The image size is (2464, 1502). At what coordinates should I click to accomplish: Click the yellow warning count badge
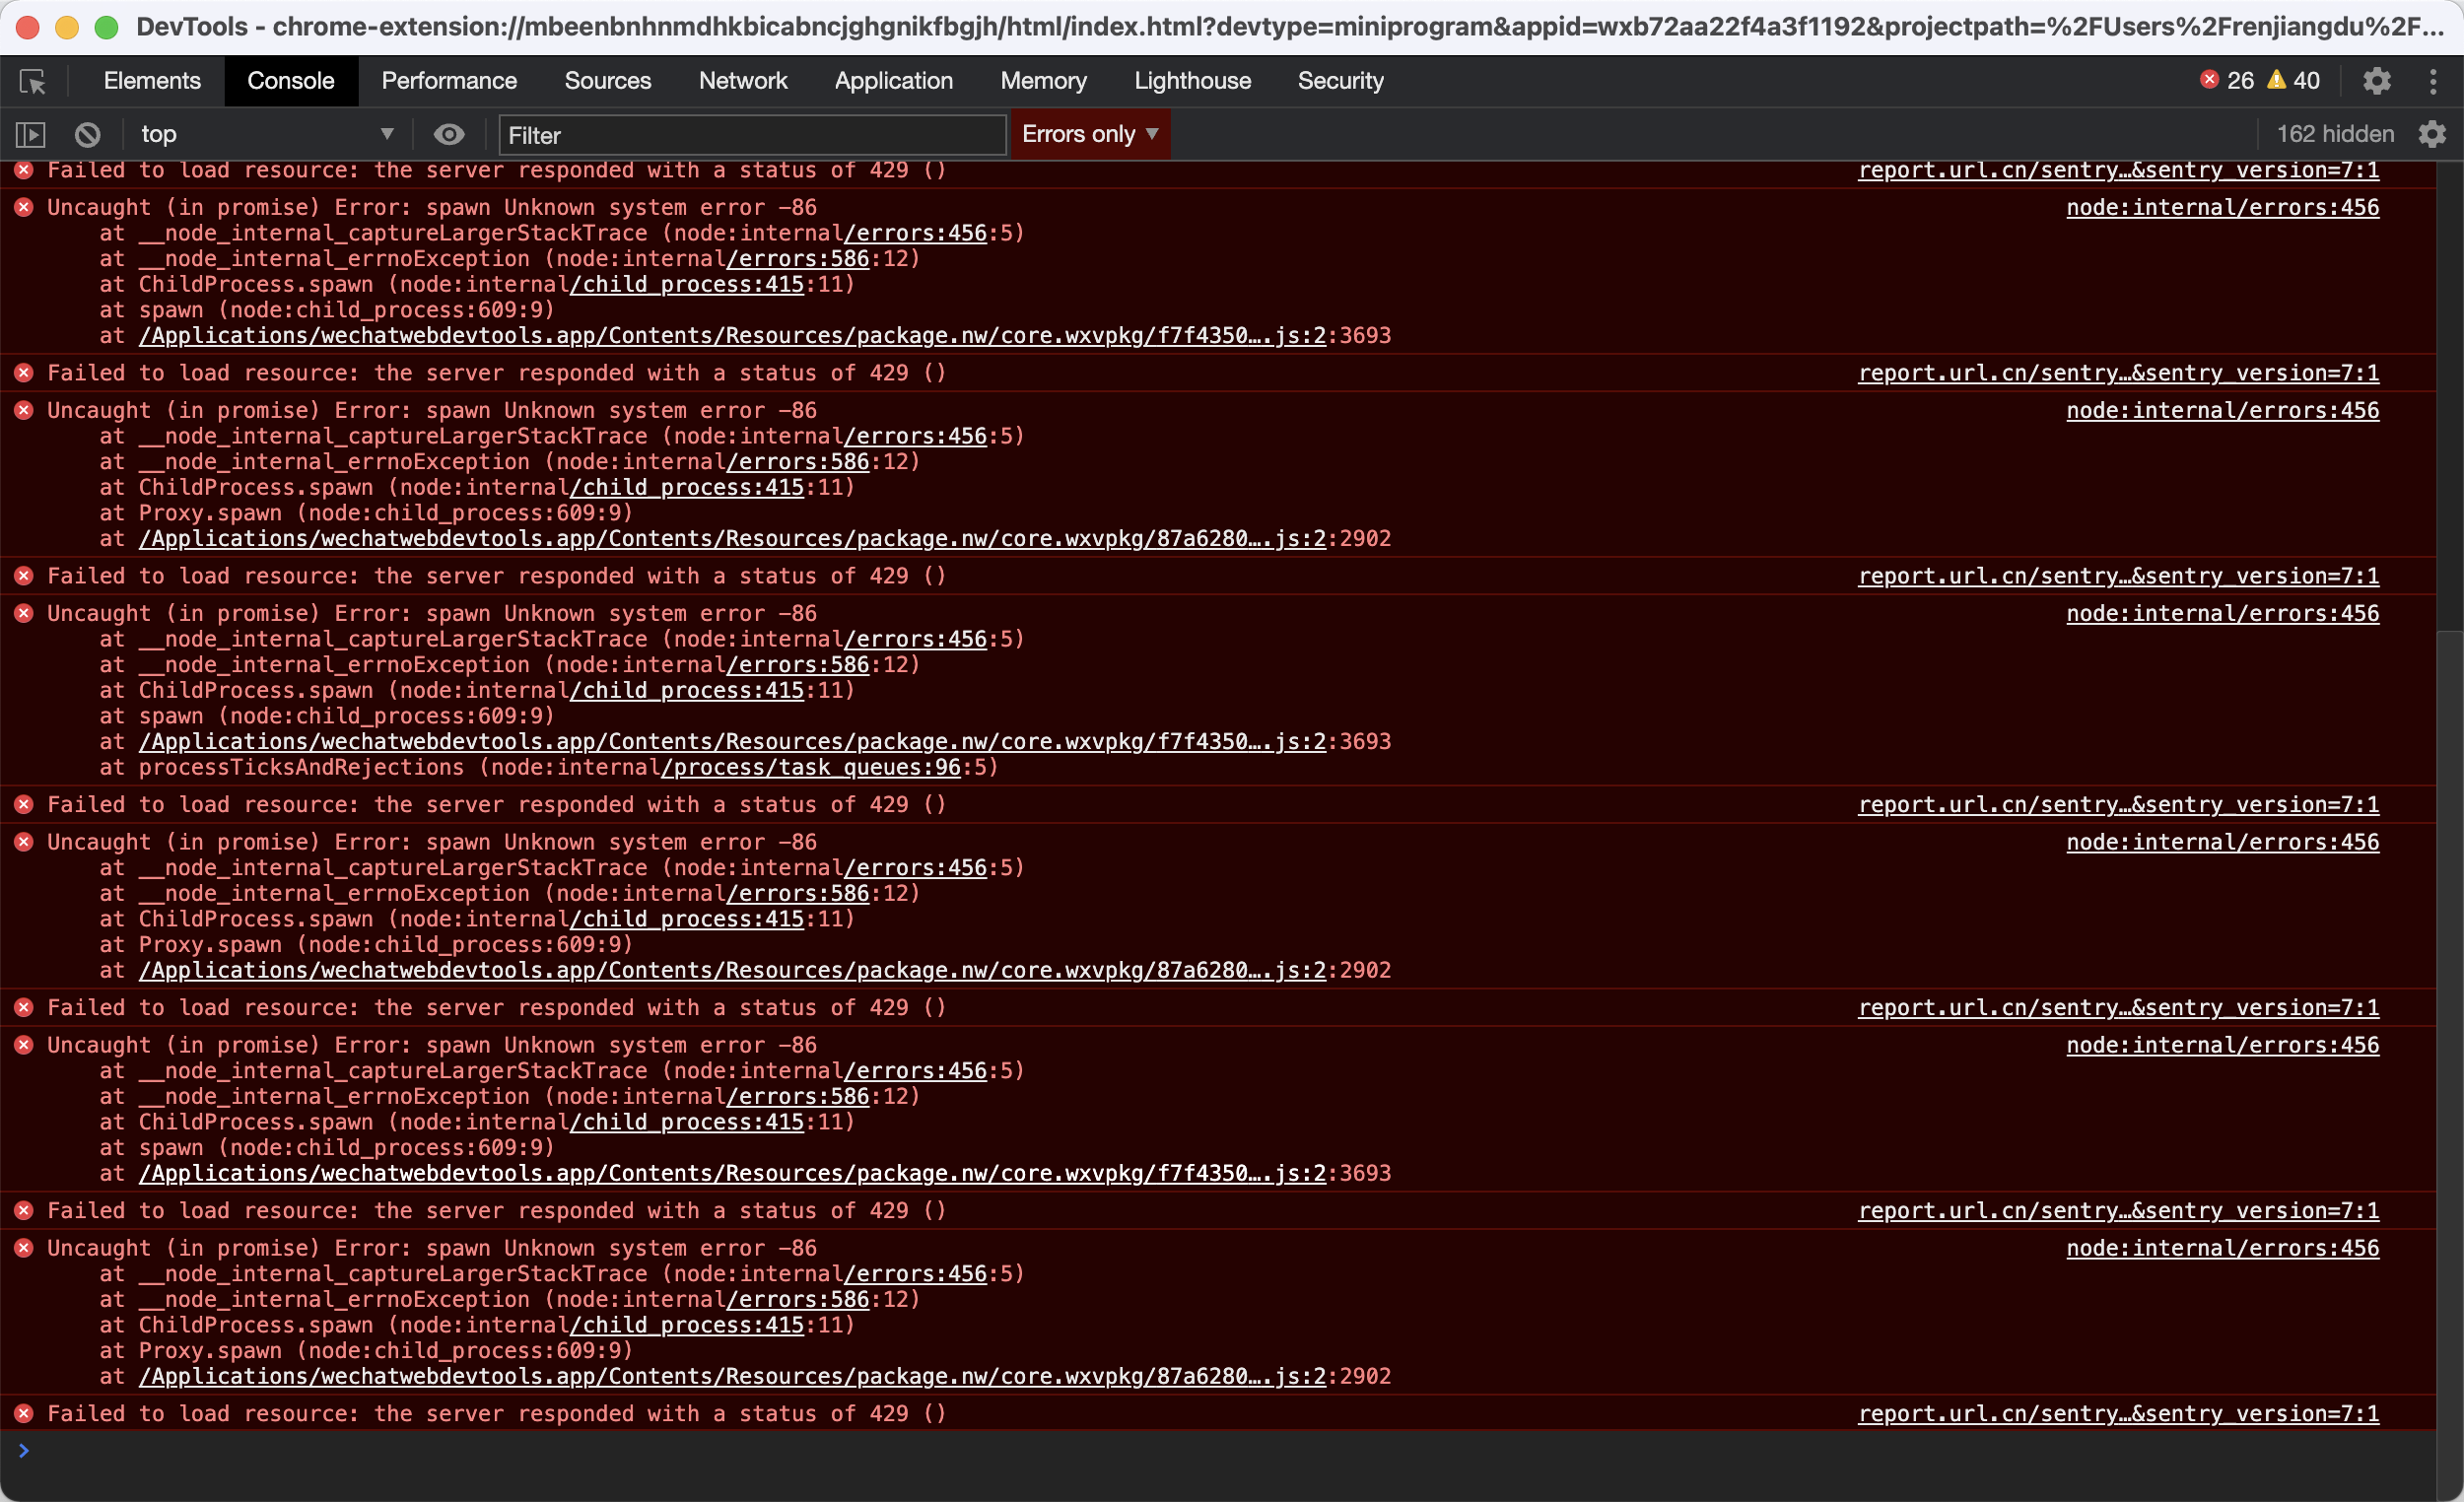point(2294,81)
